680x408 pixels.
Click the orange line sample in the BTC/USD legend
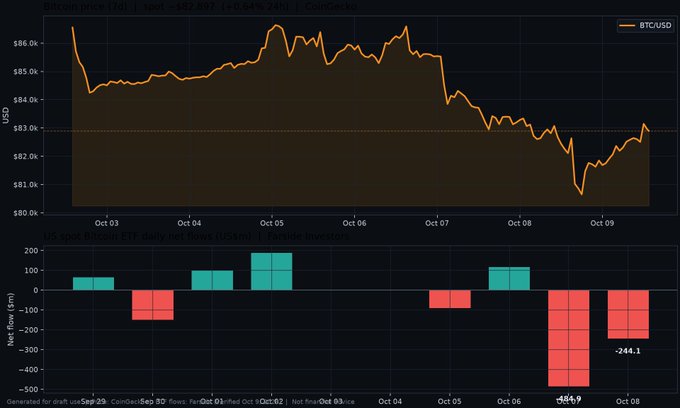627,26
